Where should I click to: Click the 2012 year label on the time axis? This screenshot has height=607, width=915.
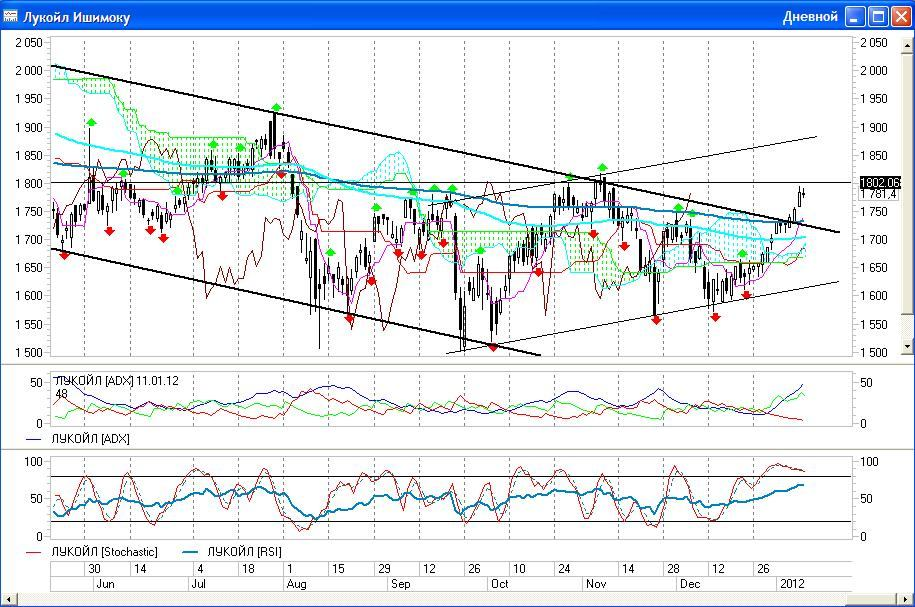(x=792, y=584)
